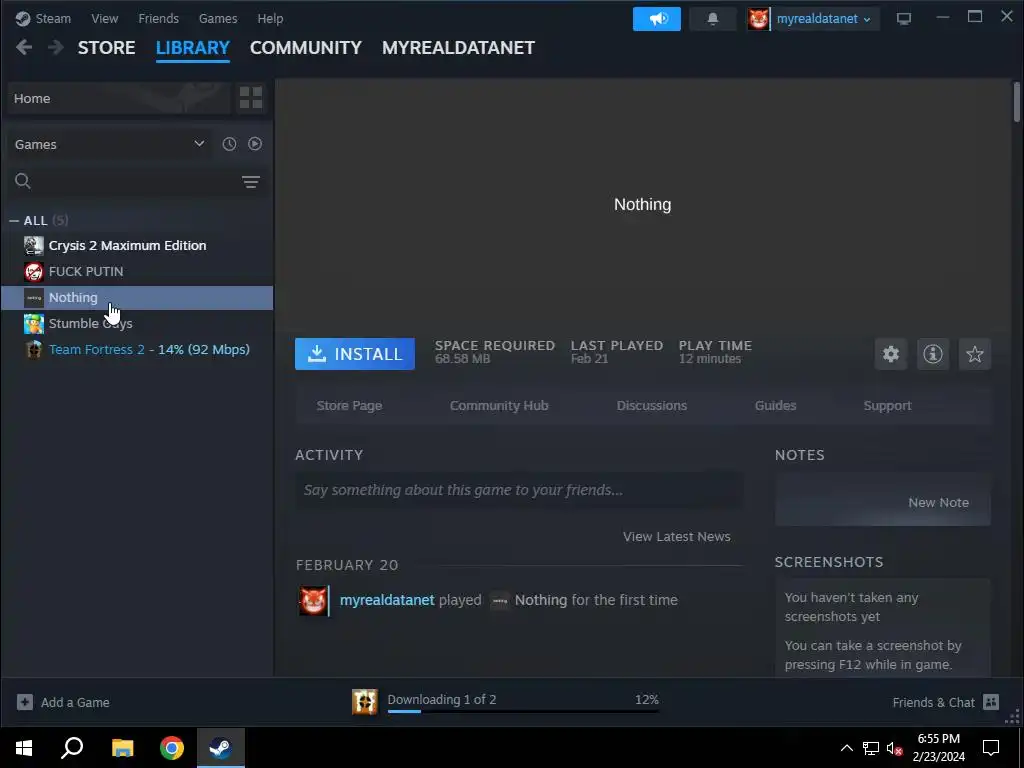Switch to Big Picture mode monitor icon
This screenshot has width=1024, height=768.
(x=903, y=19)
